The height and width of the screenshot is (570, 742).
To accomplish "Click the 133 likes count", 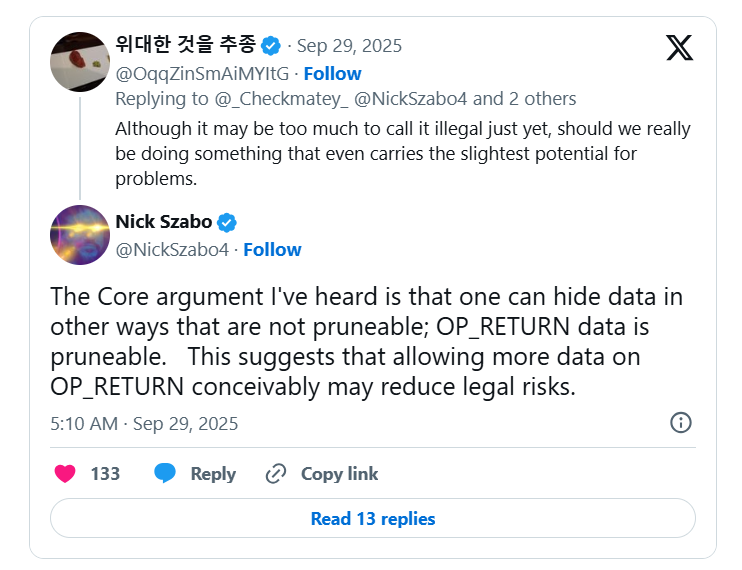I will click(105, 474).
